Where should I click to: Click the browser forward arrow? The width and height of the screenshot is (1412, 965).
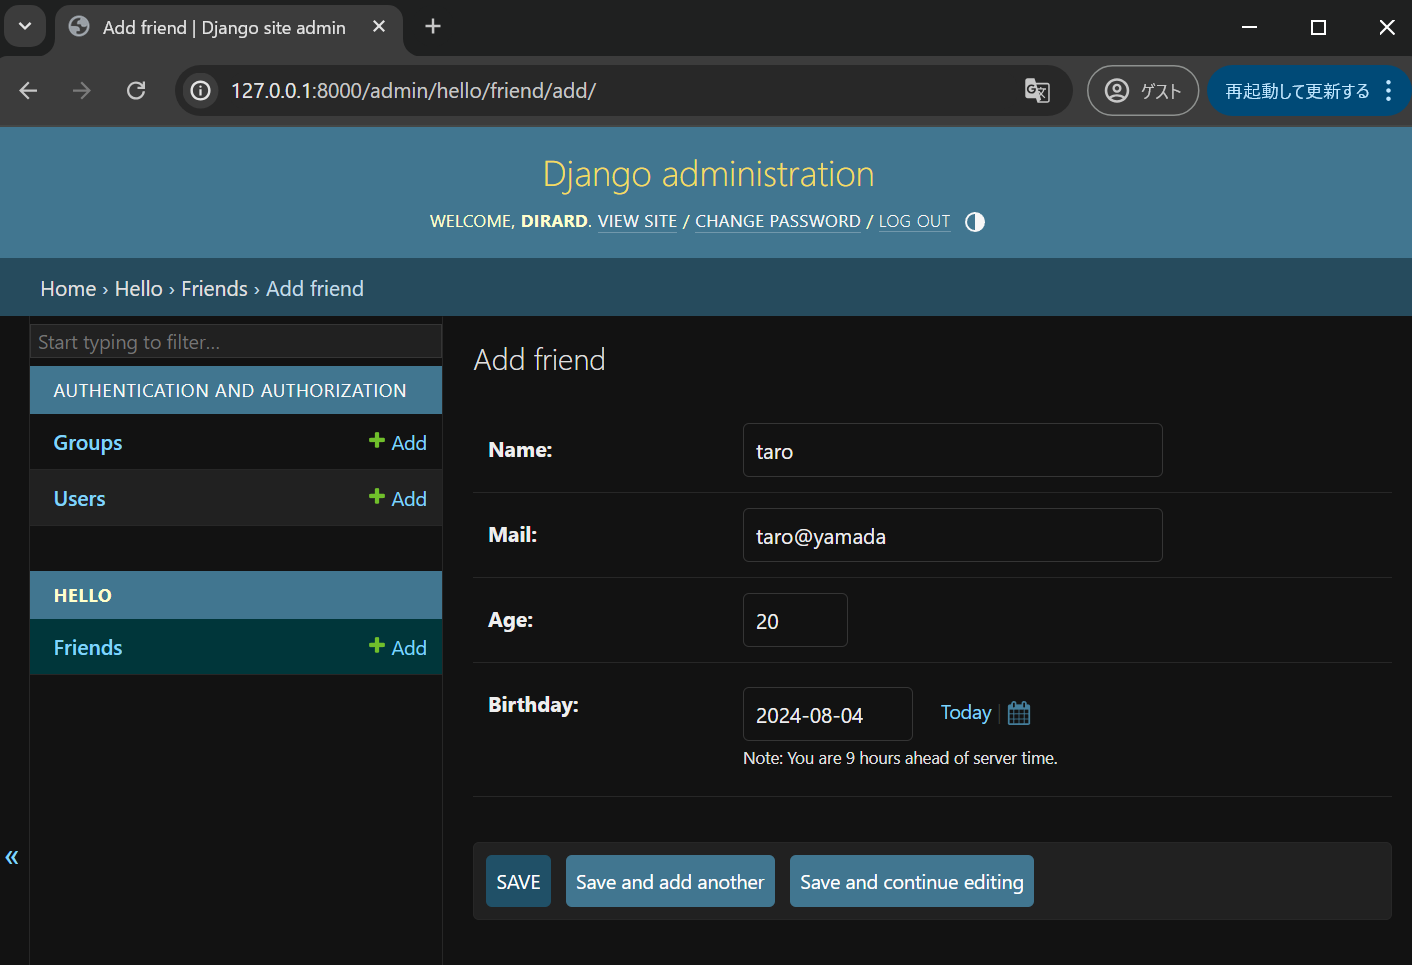82,91
